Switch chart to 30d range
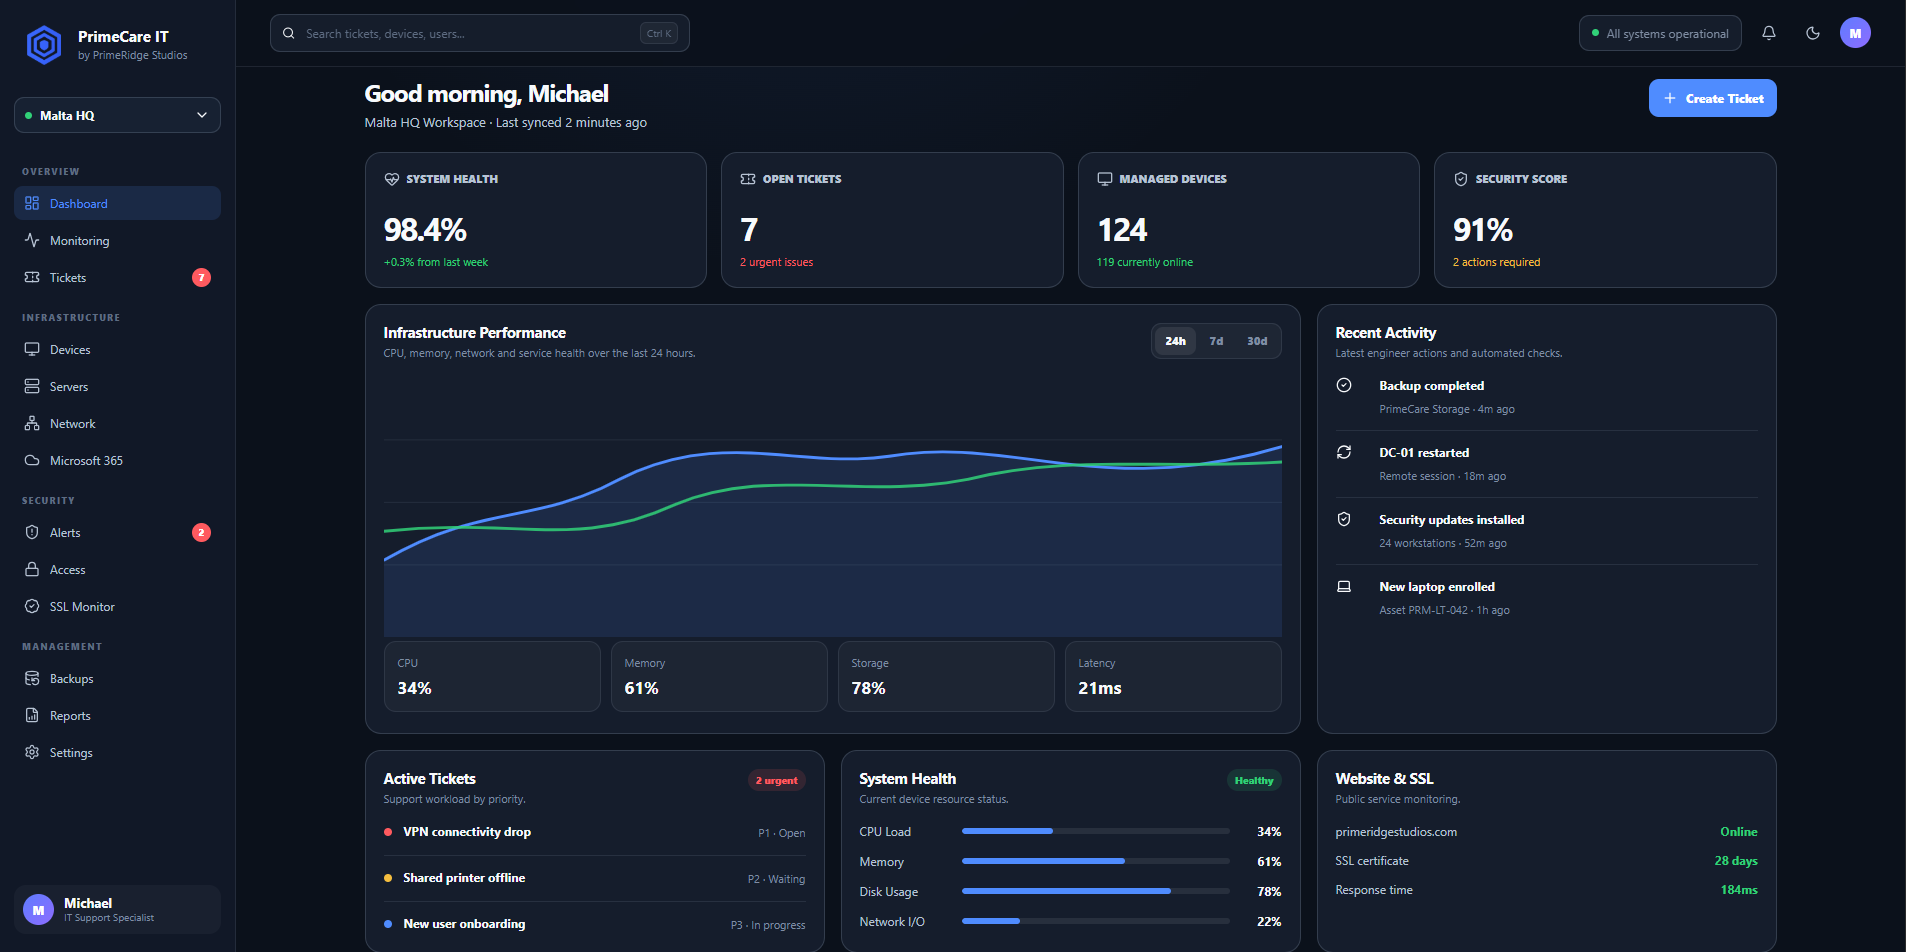This screenshot has width=1906, height=952. (1257, 341)
